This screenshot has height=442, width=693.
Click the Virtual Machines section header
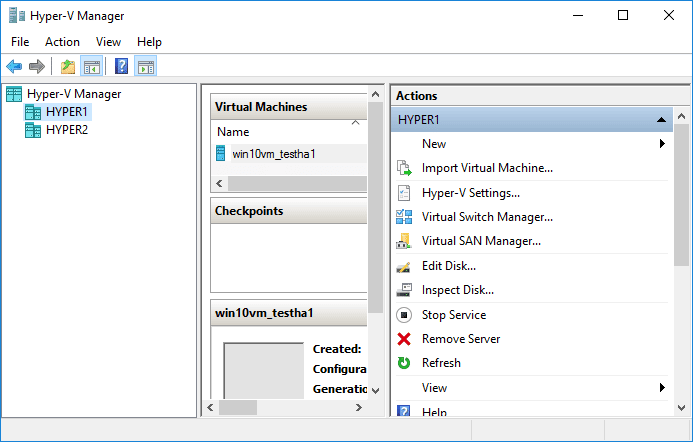point(289,107)
